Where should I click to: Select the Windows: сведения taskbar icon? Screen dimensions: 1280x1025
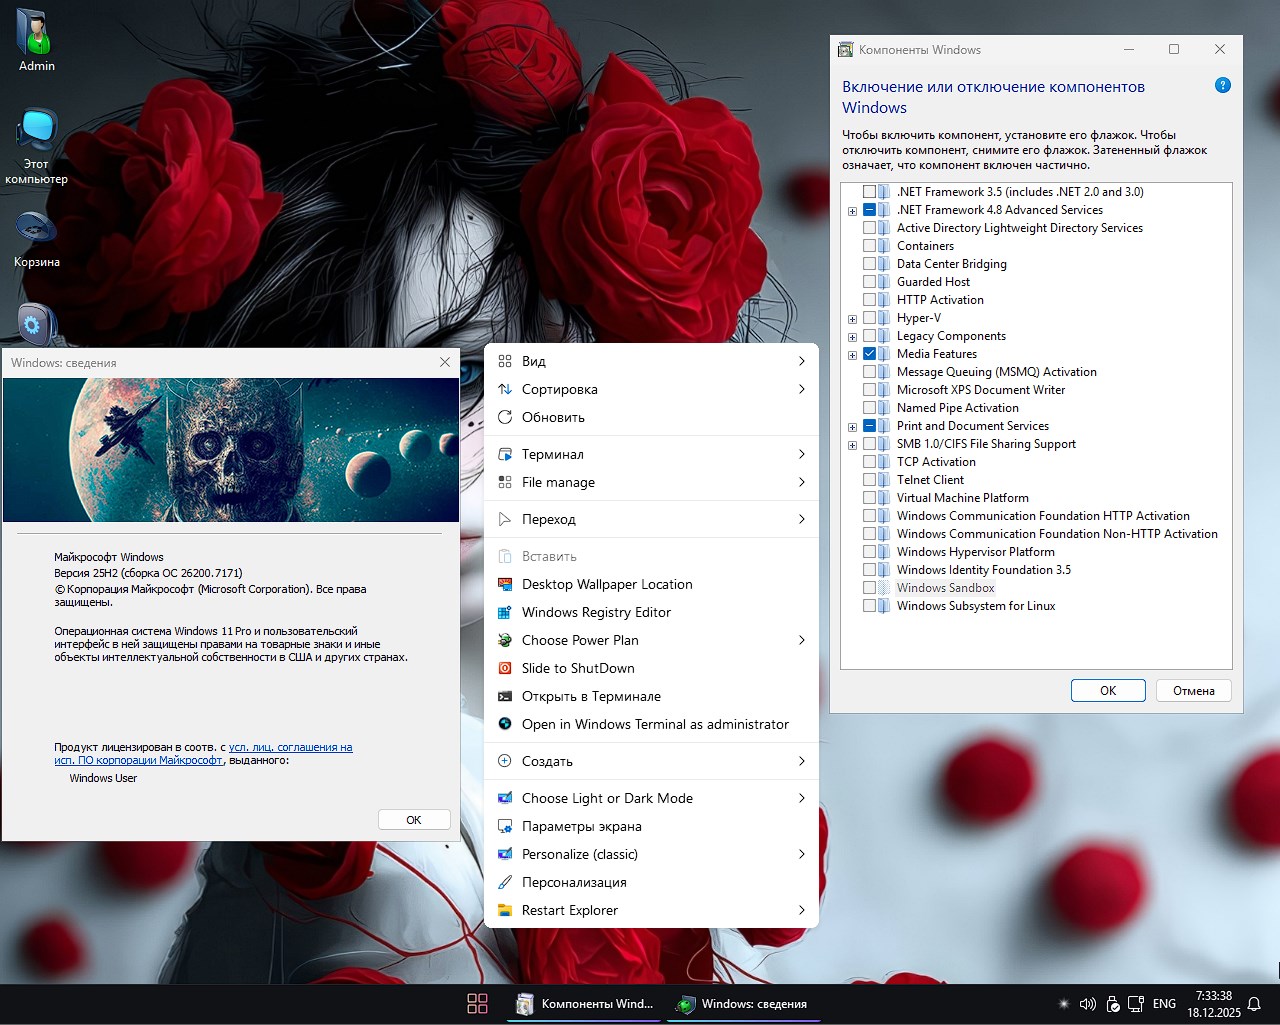coord(743,1003)
